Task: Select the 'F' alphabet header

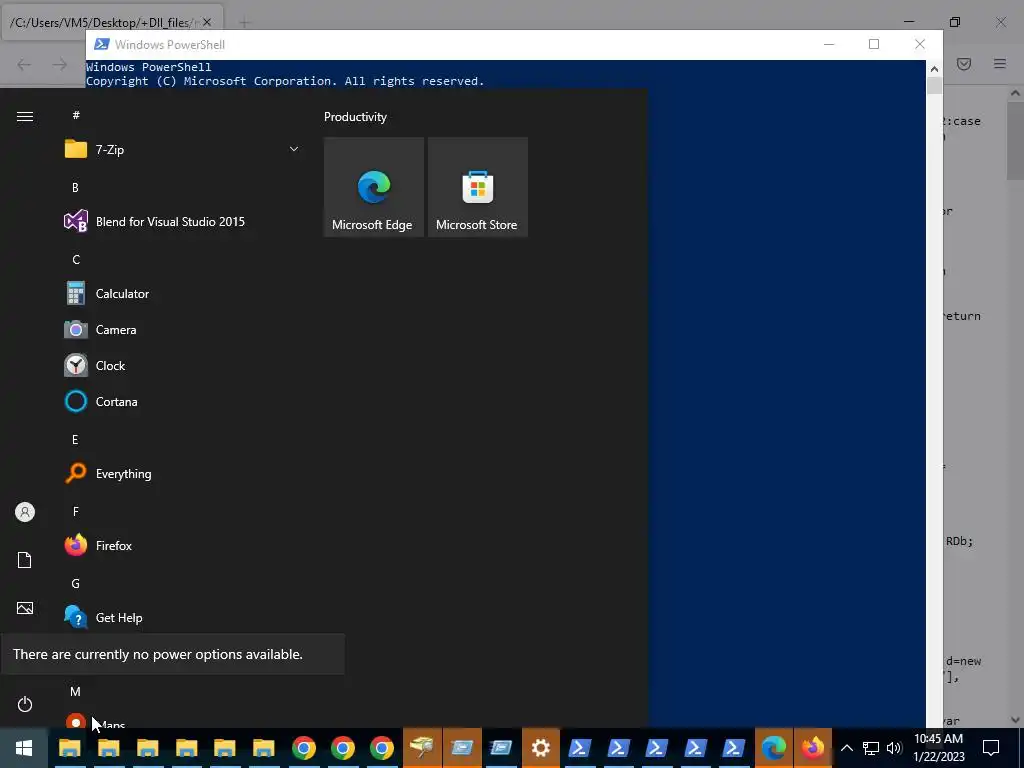Action: coord(75,511)
